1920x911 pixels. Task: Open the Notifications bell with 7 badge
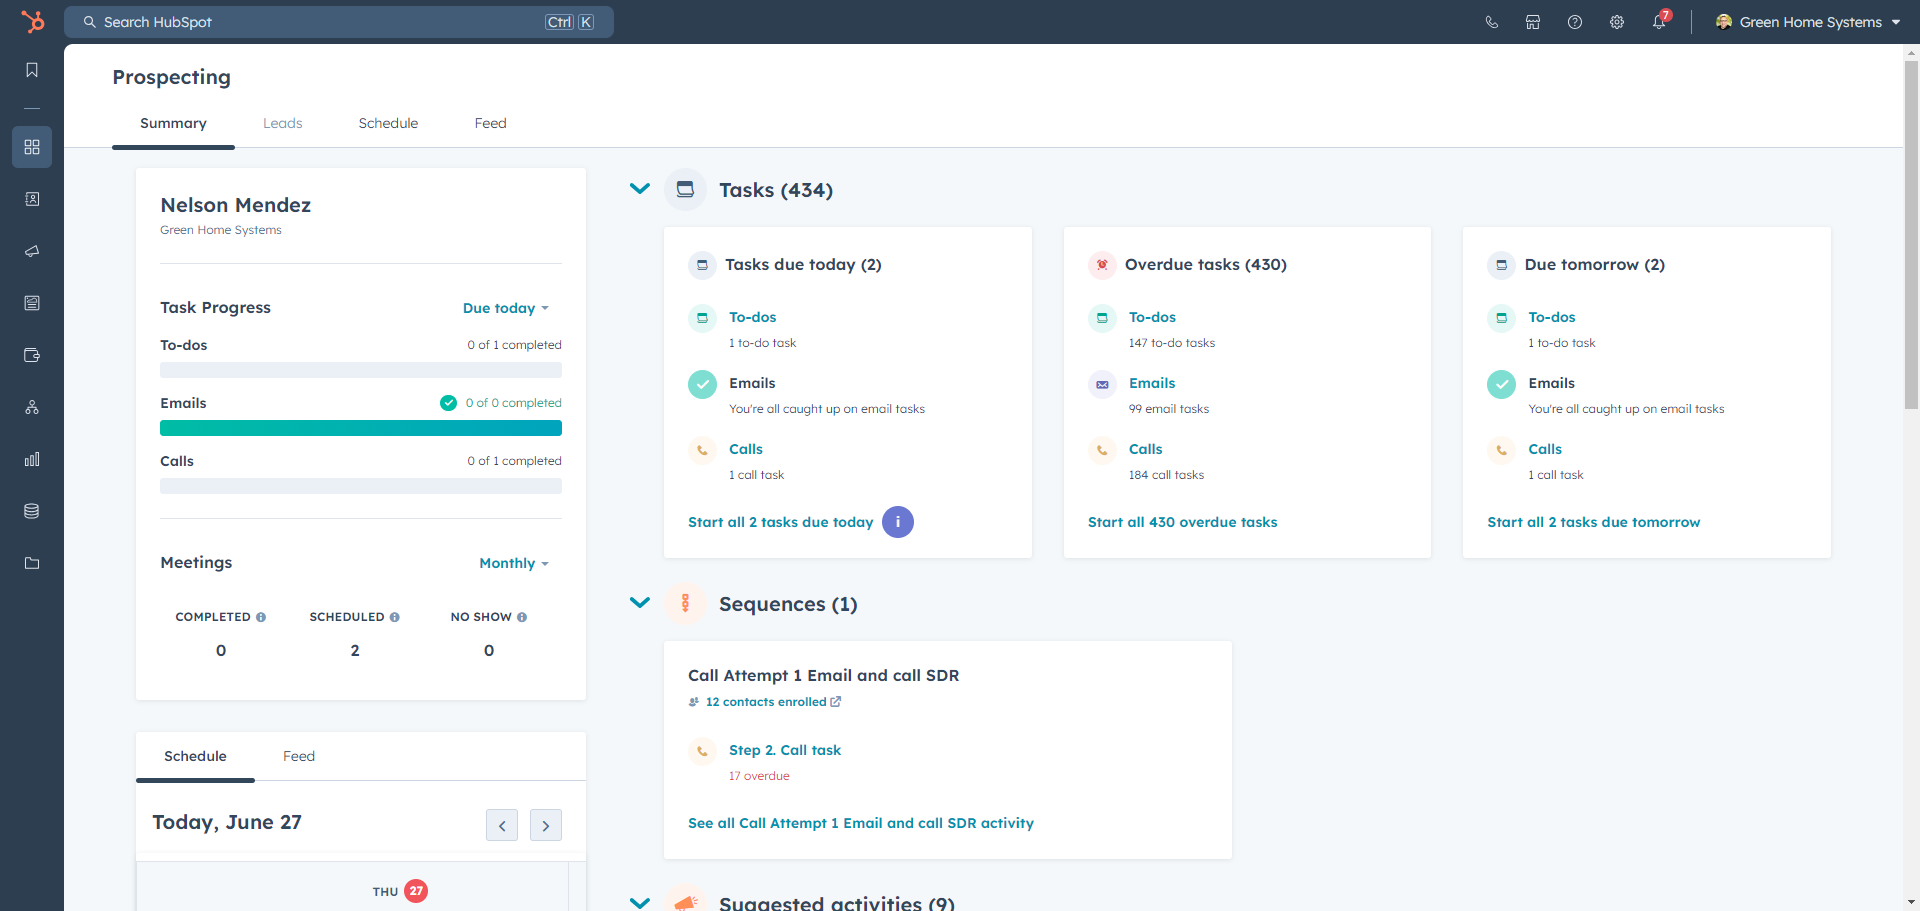1660,21
